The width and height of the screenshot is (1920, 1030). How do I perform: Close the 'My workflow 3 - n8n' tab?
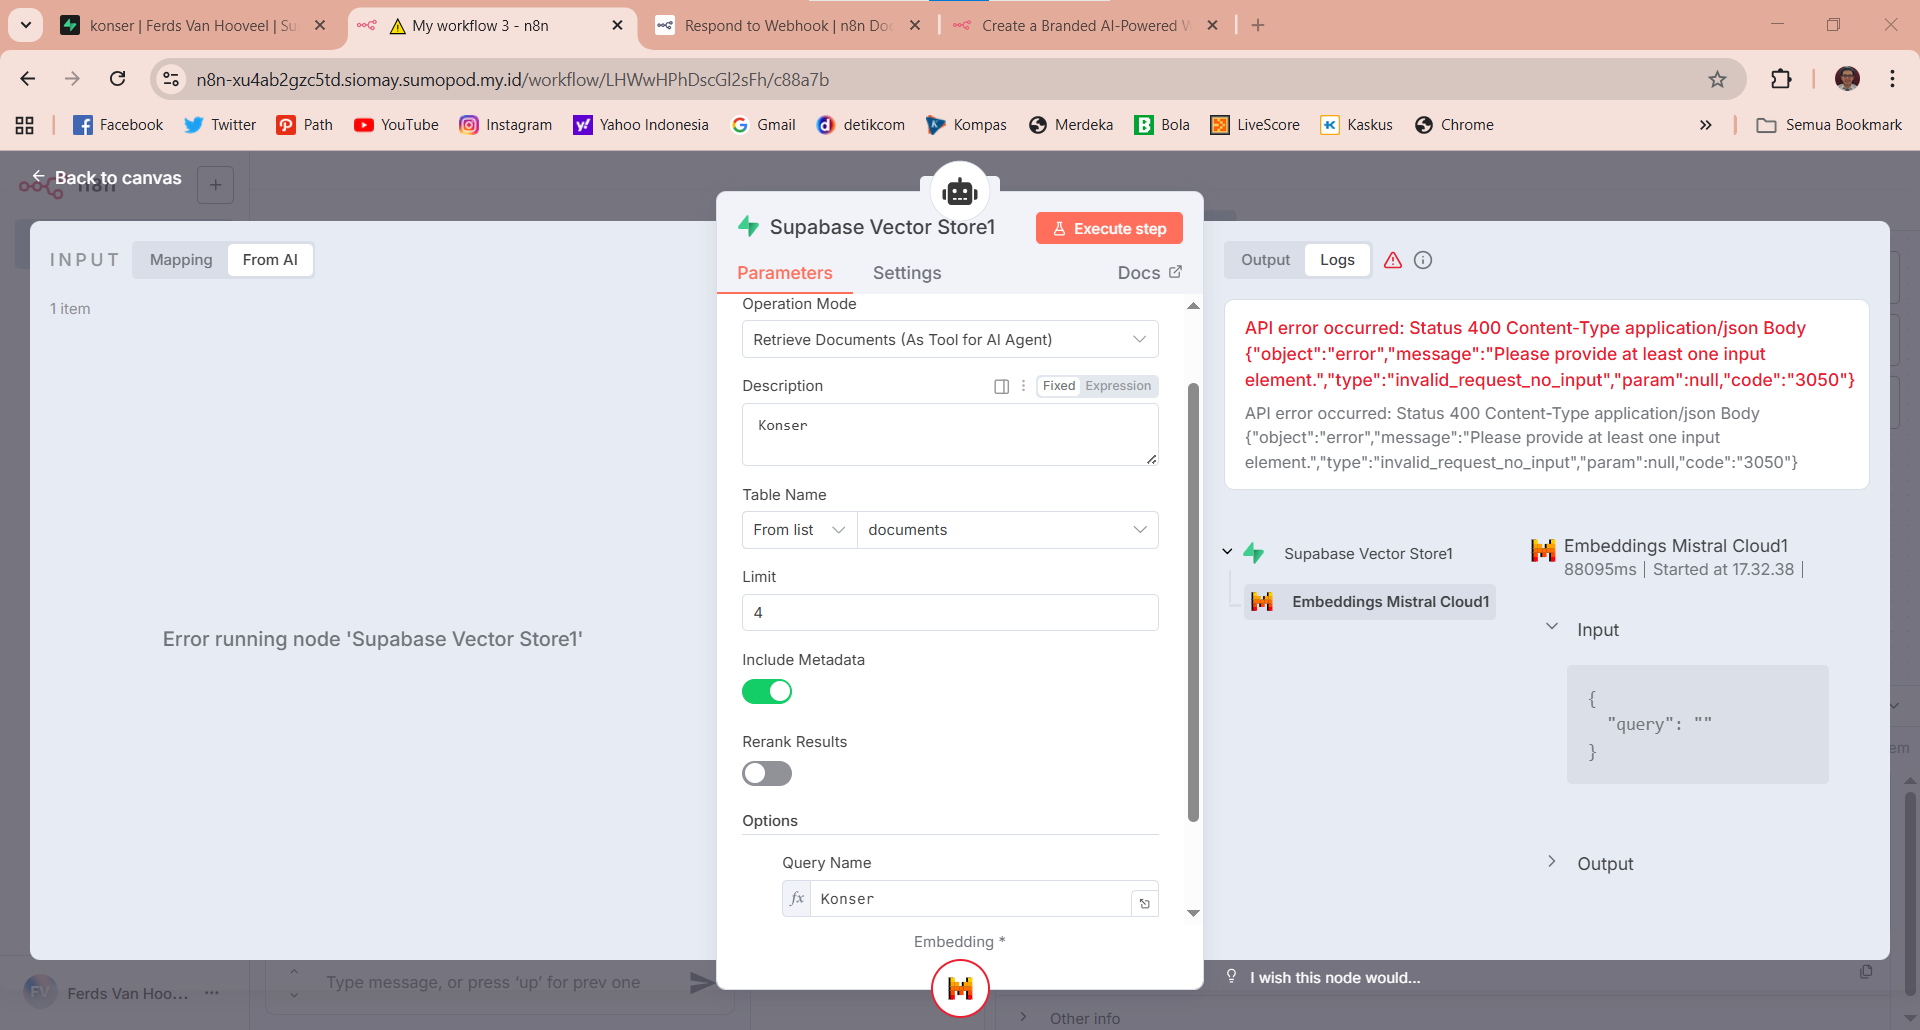pos(618,26)
